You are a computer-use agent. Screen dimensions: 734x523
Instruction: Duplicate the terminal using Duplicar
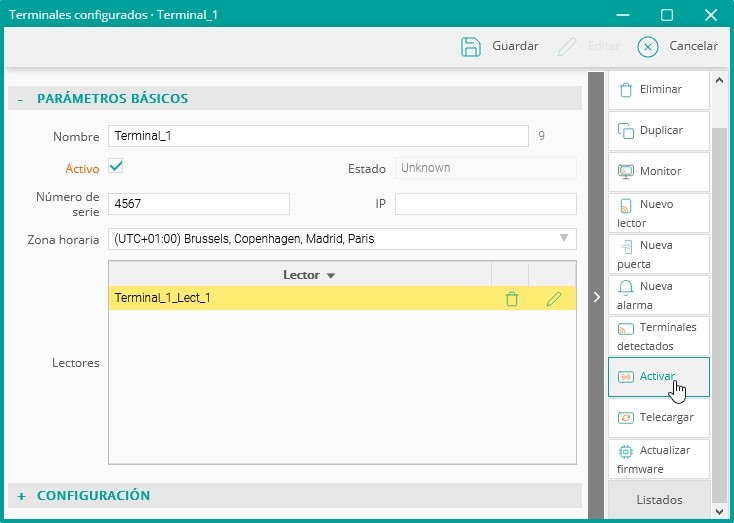(x=658, y=131)
